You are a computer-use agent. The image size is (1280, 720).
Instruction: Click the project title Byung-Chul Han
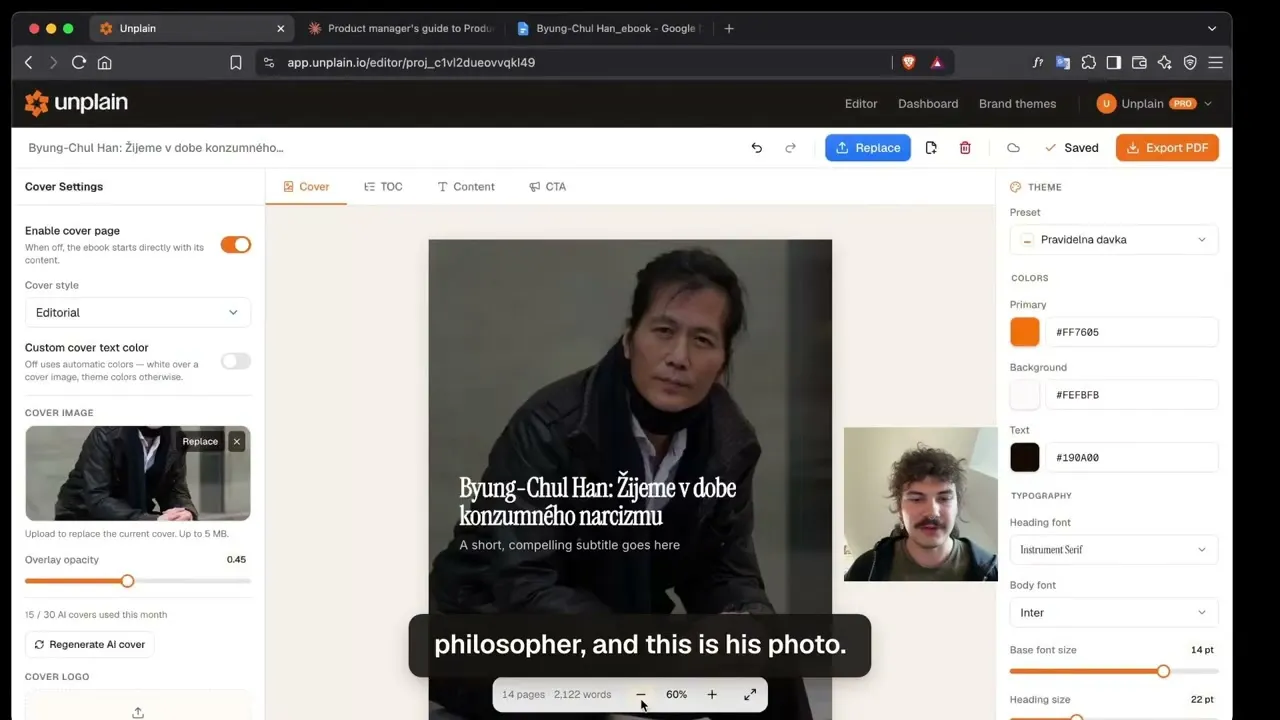(156, 148)
